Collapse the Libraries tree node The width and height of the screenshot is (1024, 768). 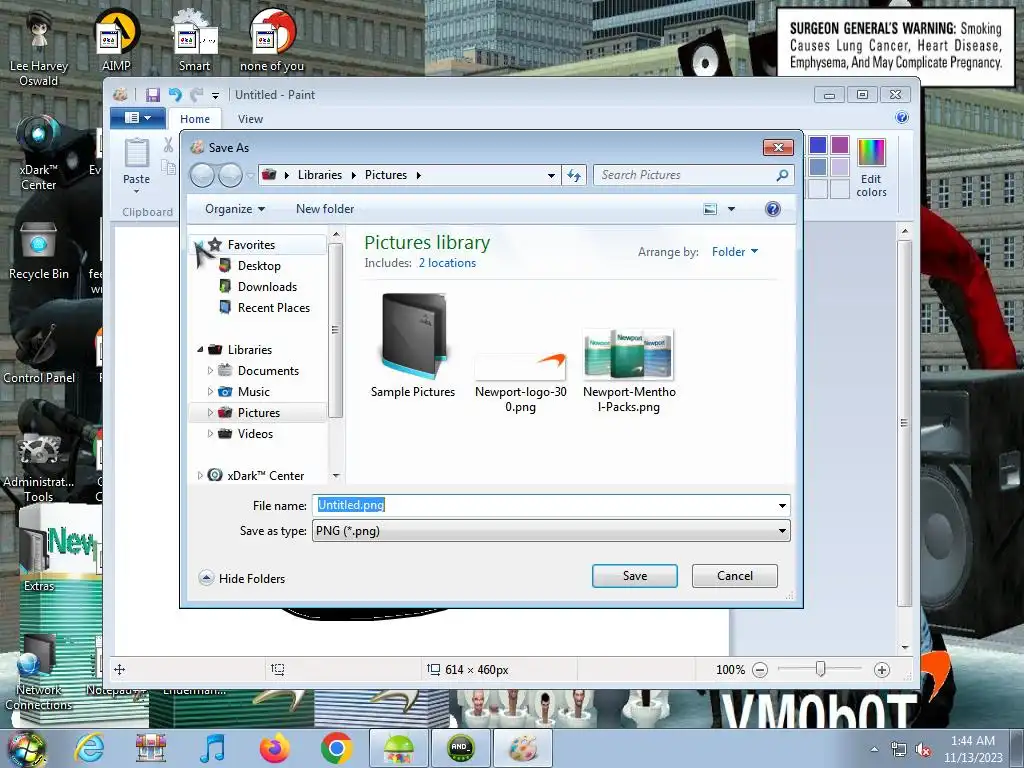click(x=200, y=349)
